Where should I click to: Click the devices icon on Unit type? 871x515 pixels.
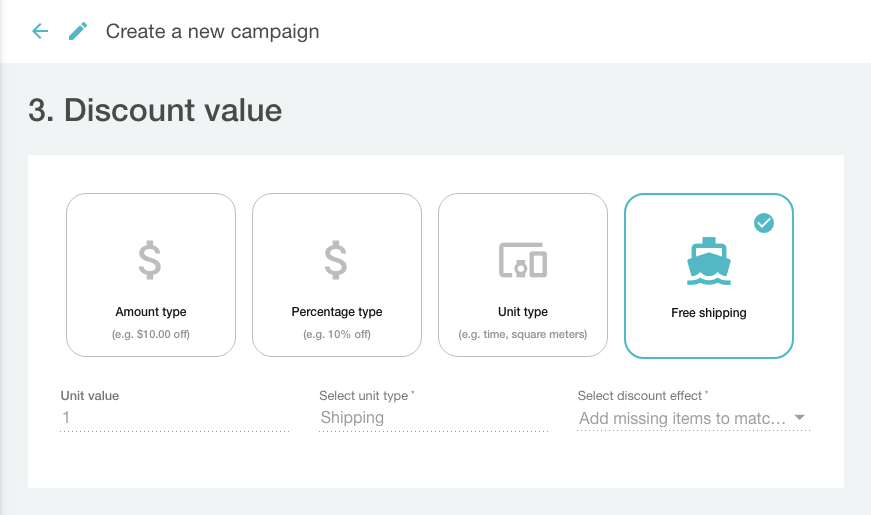point(522,260)
